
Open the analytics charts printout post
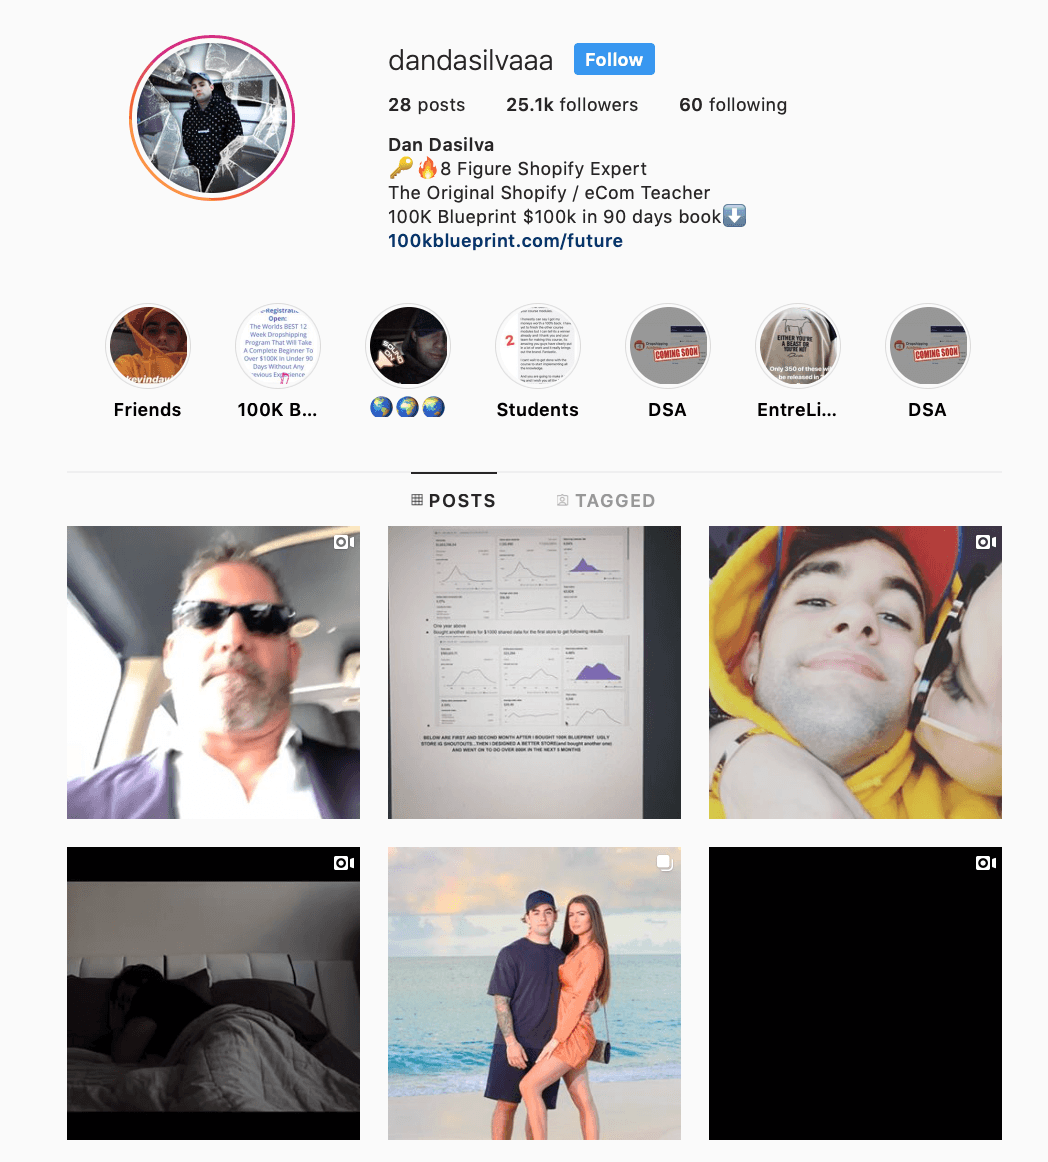[x=534, y=672]
